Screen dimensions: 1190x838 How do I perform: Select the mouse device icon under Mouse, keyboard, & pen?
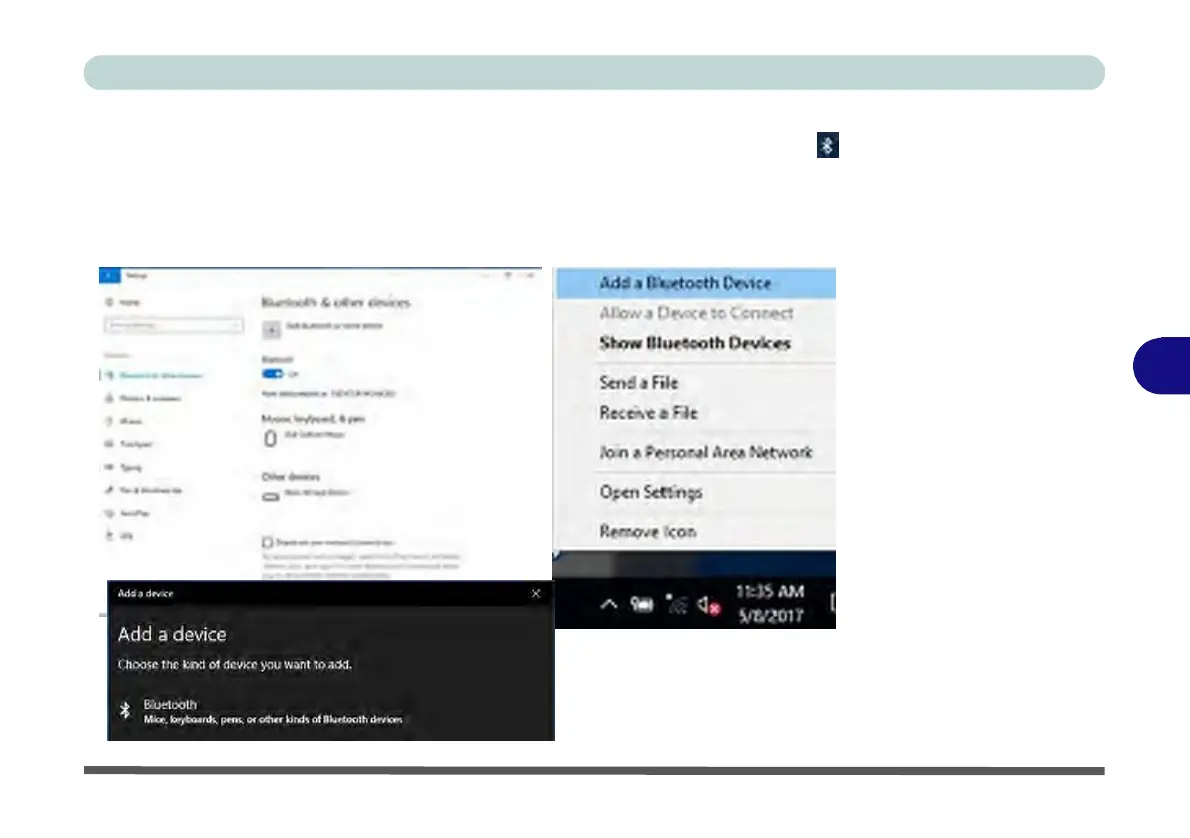270,438
